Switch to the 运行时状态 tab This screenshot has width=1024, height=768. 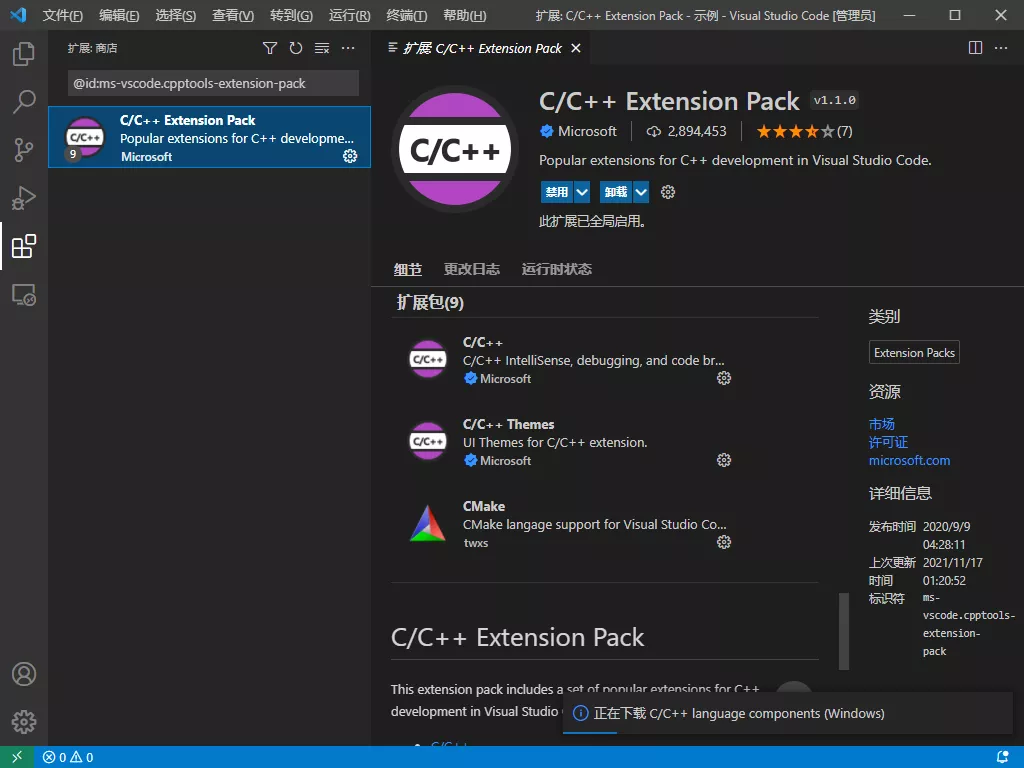(556, 269)
